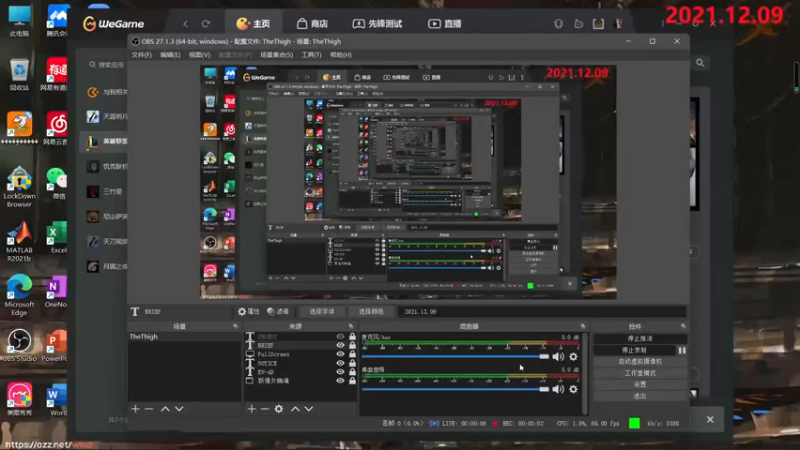The width and height of the screenshot is (800, 450).
Task: Pop out the 来源 dock with its header icon
Action: [351, 326]
